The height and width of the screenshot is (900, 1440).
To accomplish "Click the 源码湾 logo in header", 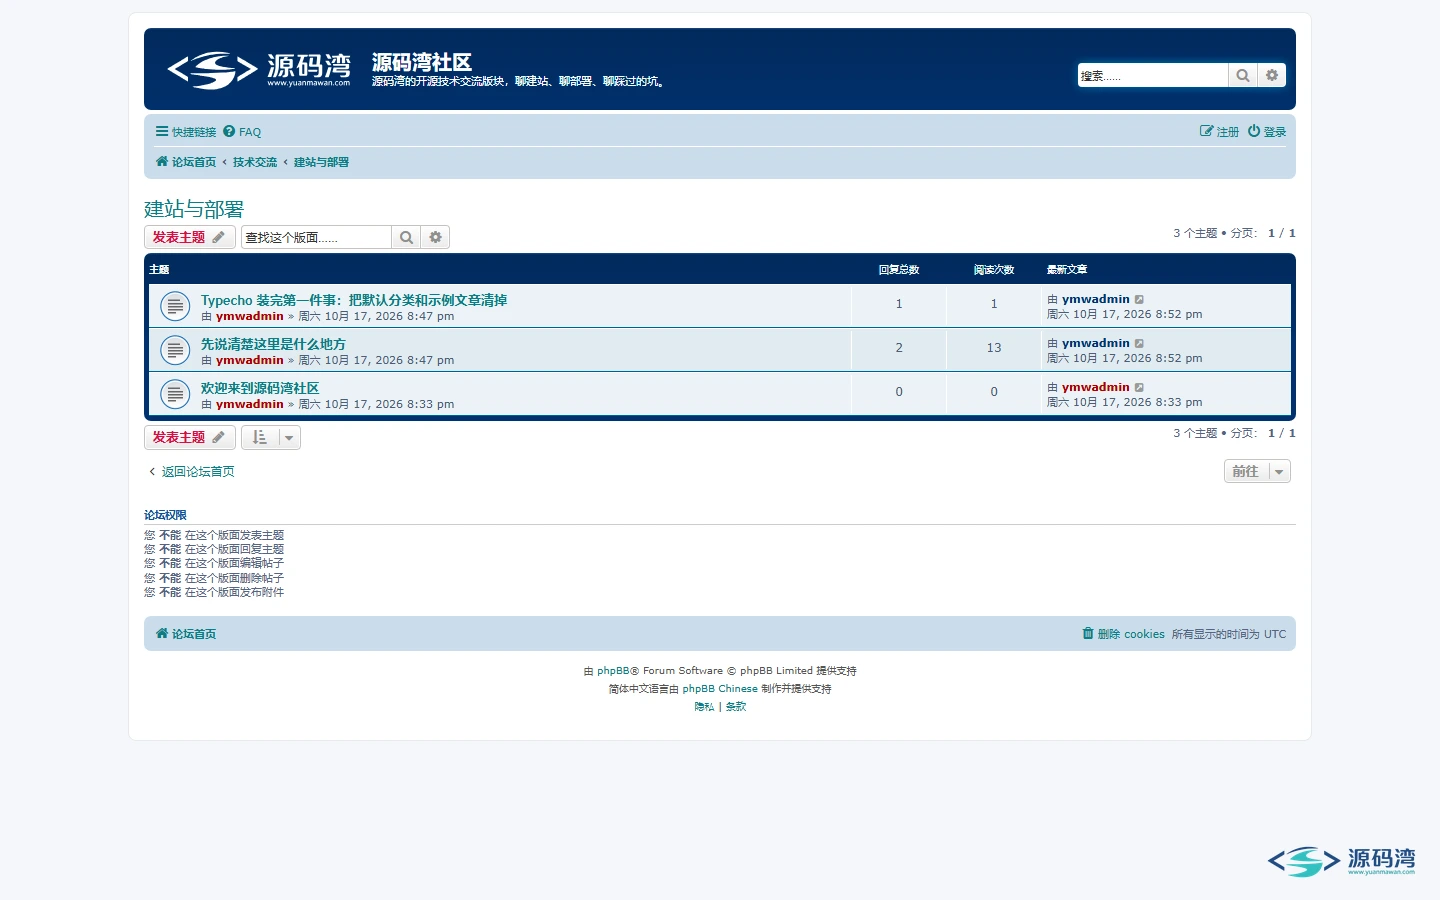I will coord(259,69).
